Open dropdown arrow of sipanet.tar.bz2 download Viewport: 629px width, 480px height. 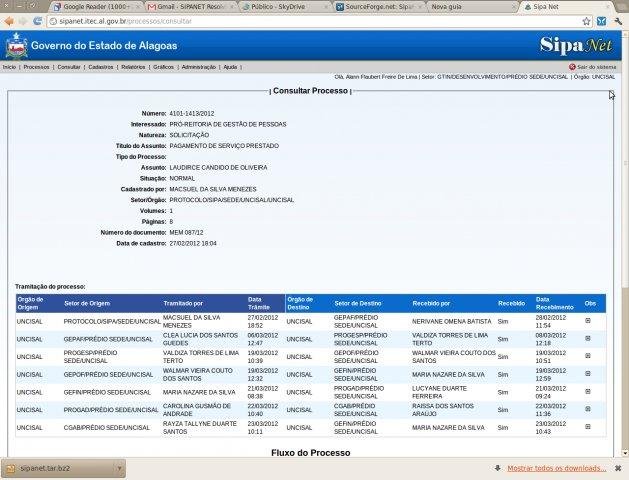(119, 468)
